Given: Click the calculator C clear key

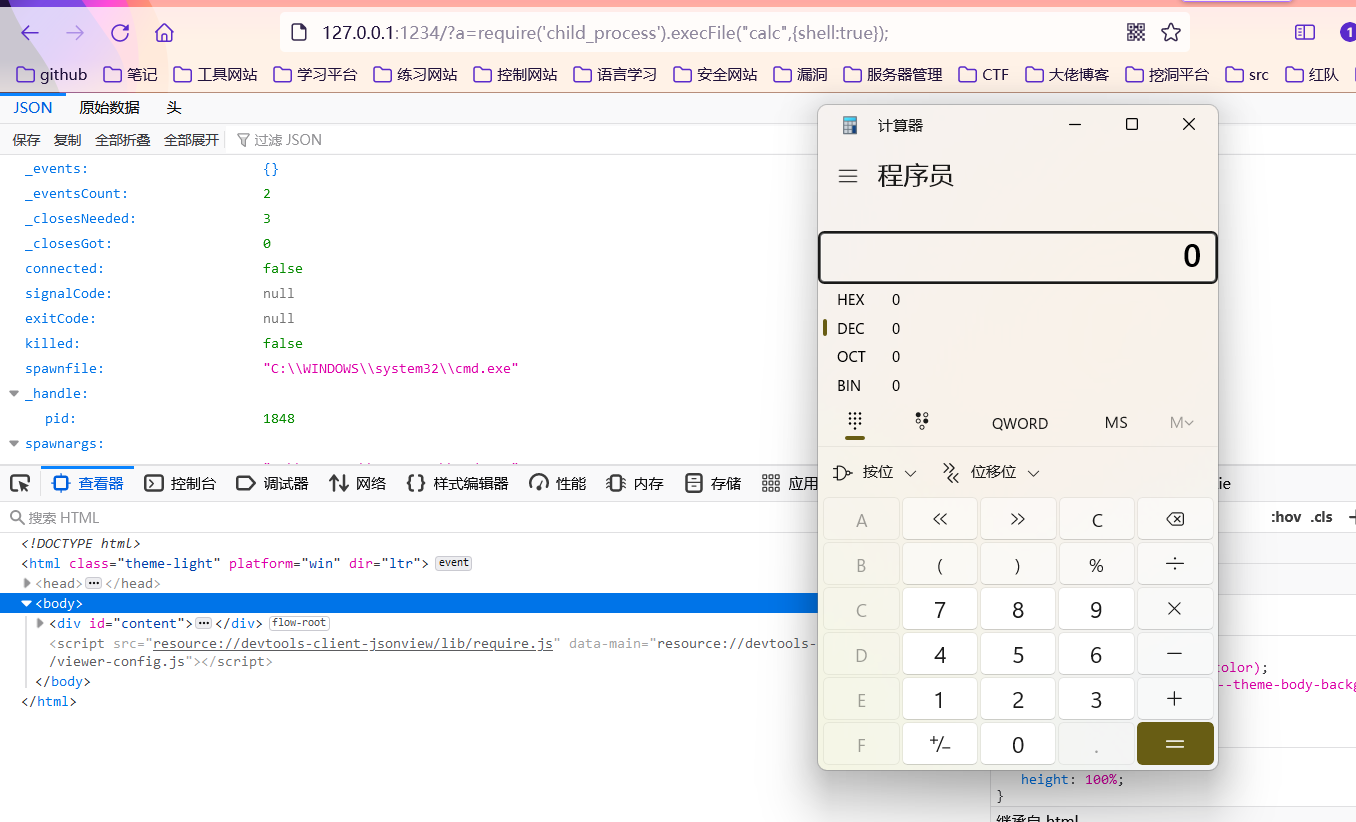Looking at the screenshot, I should pos(1097,520).
